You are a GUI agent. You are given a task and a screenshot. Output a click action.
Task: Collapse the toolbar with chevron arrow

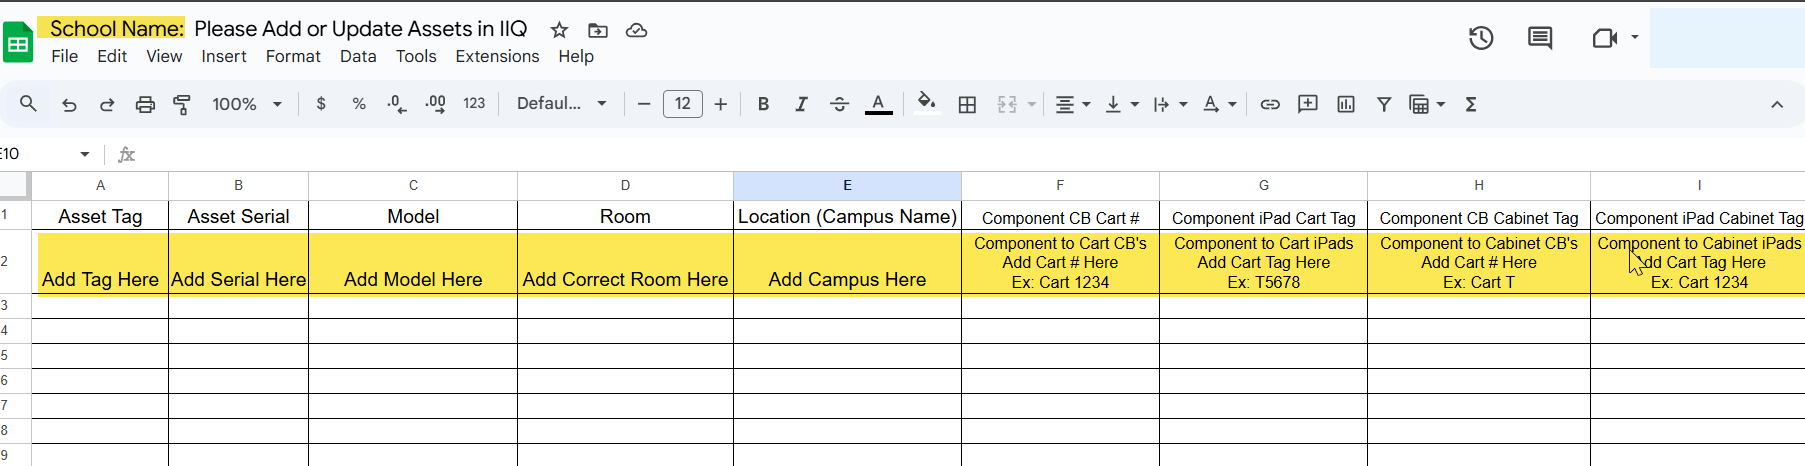point(1777,104)
